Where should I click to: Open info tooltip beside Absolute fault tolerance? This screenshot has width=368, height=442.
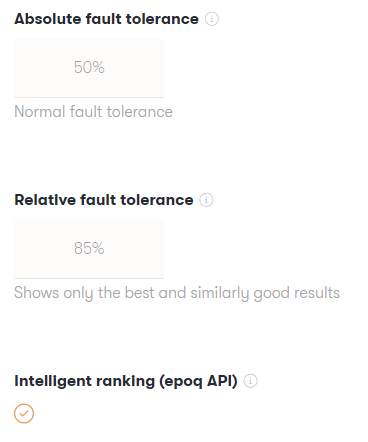click(x=212, y=19)
